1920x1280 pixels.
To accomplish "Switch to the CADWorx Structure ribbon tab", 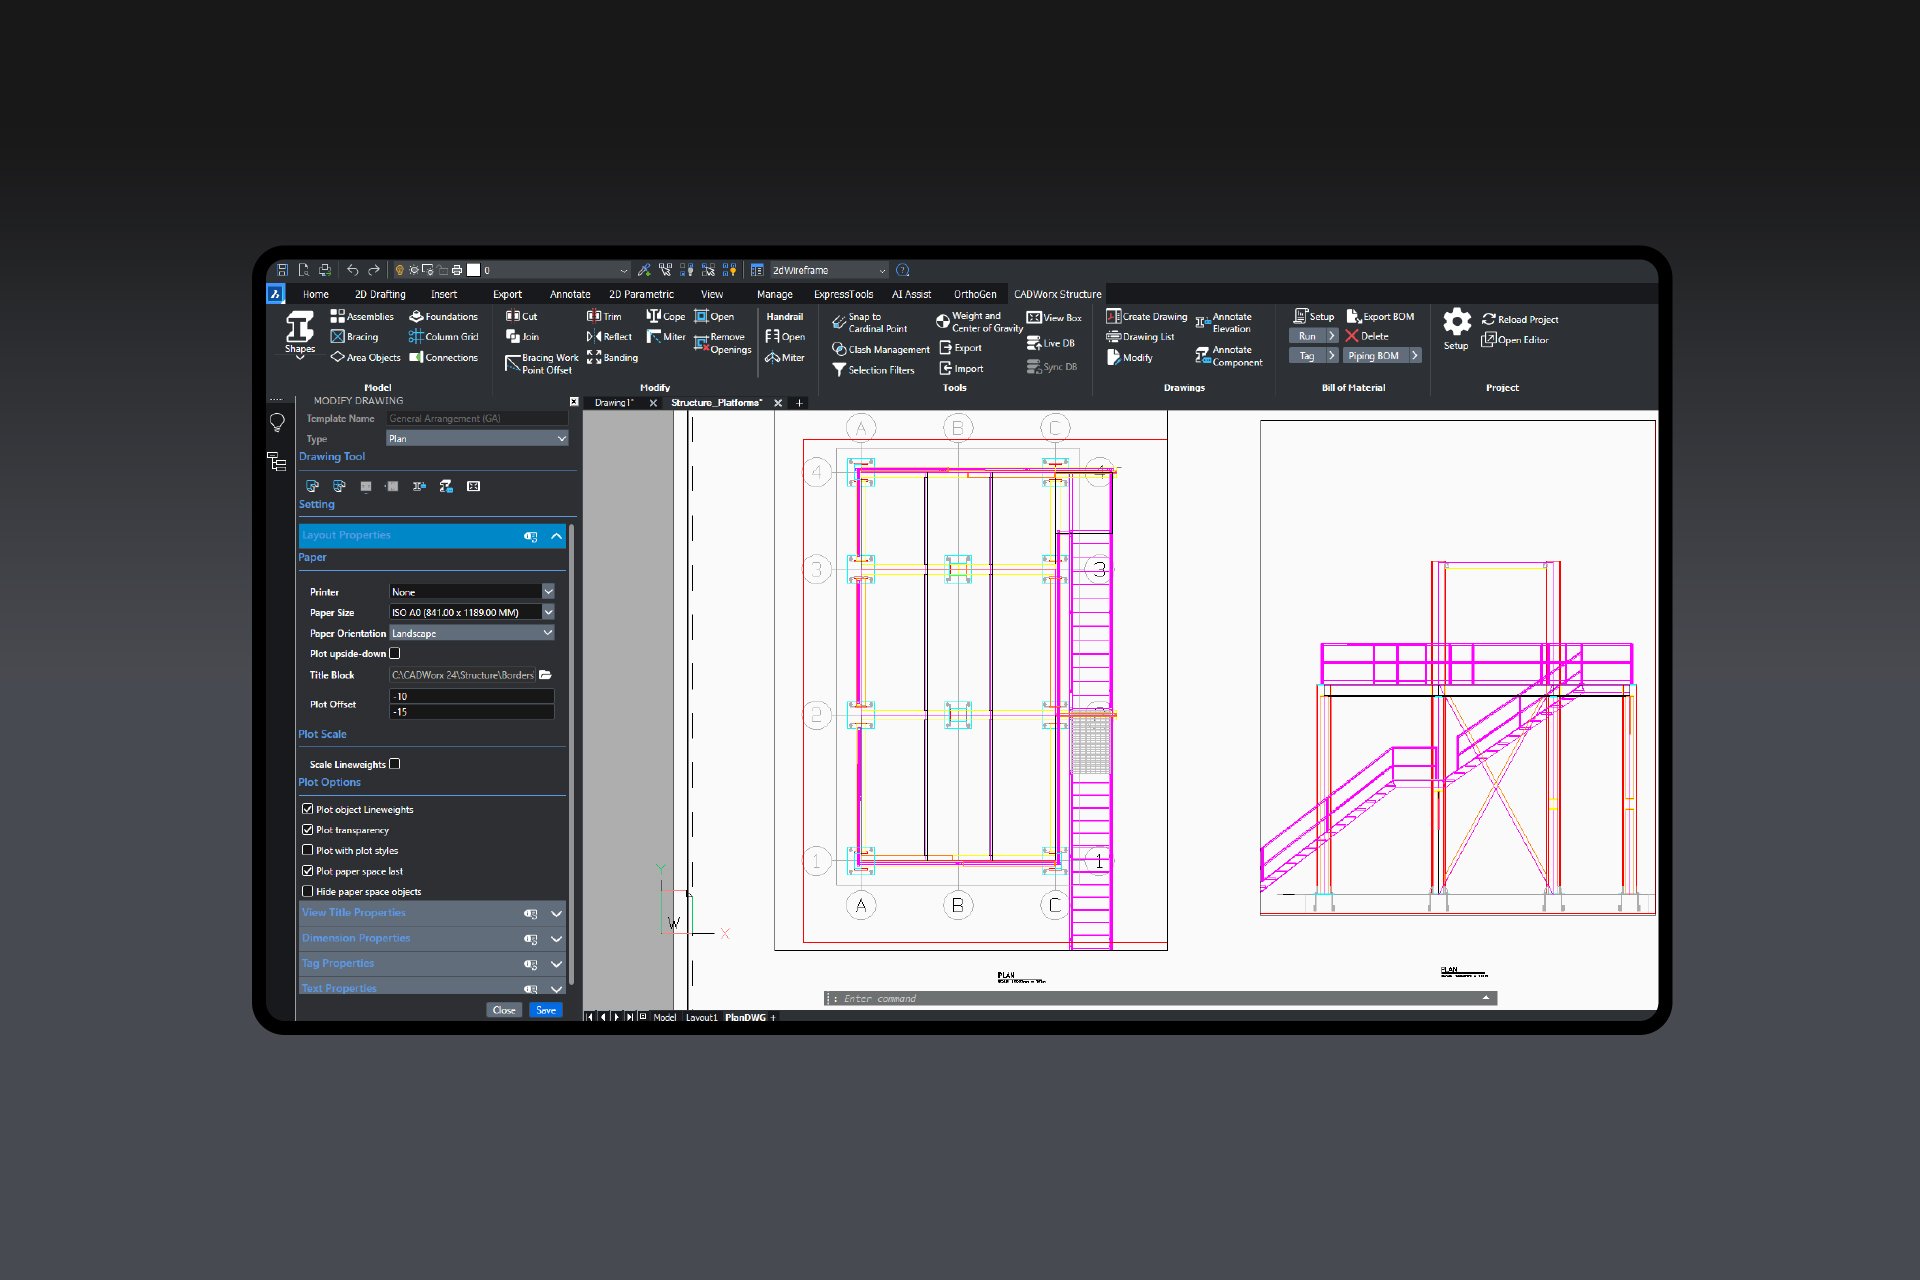I will (1057, 294).
